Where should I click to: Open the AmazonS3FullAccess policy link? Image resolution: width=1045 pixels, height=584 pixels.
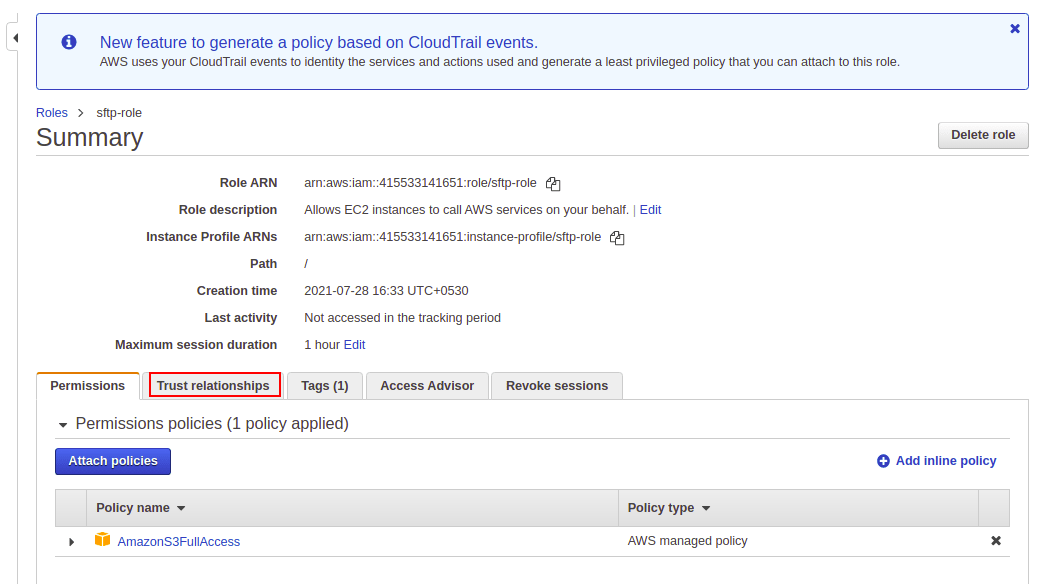[x=179, y=541]
